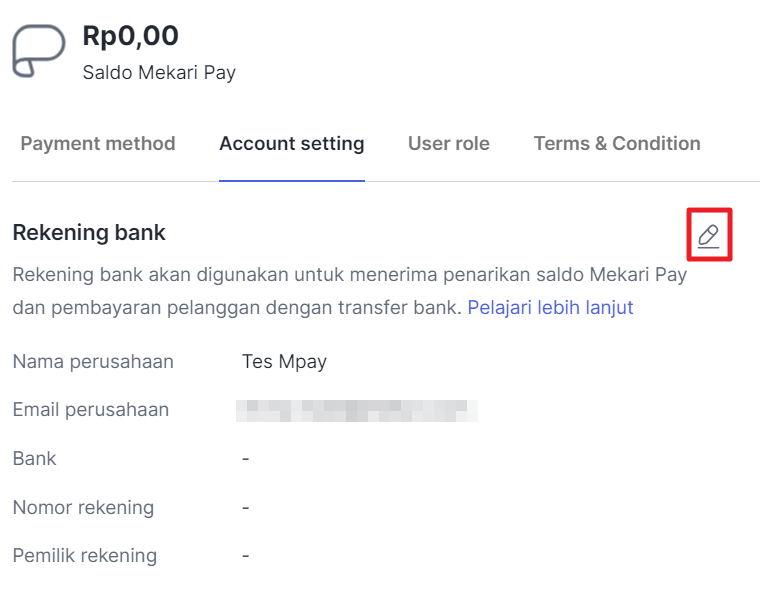Click the Nomor rekening label
The height and width of the screenshot is (602, 760).
[x=83, y=507]
